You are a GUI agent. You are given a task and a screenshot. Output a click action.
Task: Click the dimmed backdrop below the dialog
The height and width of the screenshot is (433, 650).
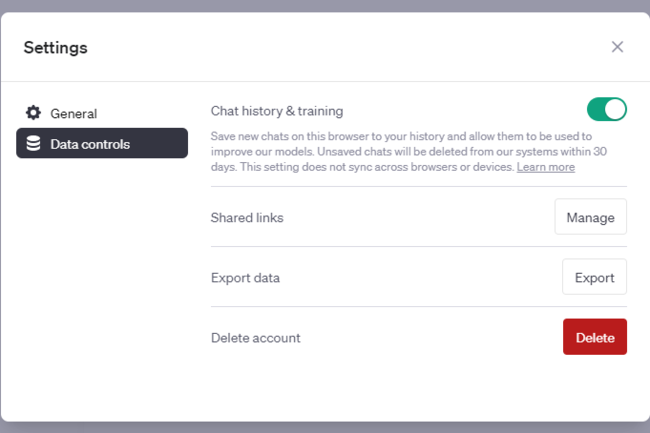coord(325,427)
